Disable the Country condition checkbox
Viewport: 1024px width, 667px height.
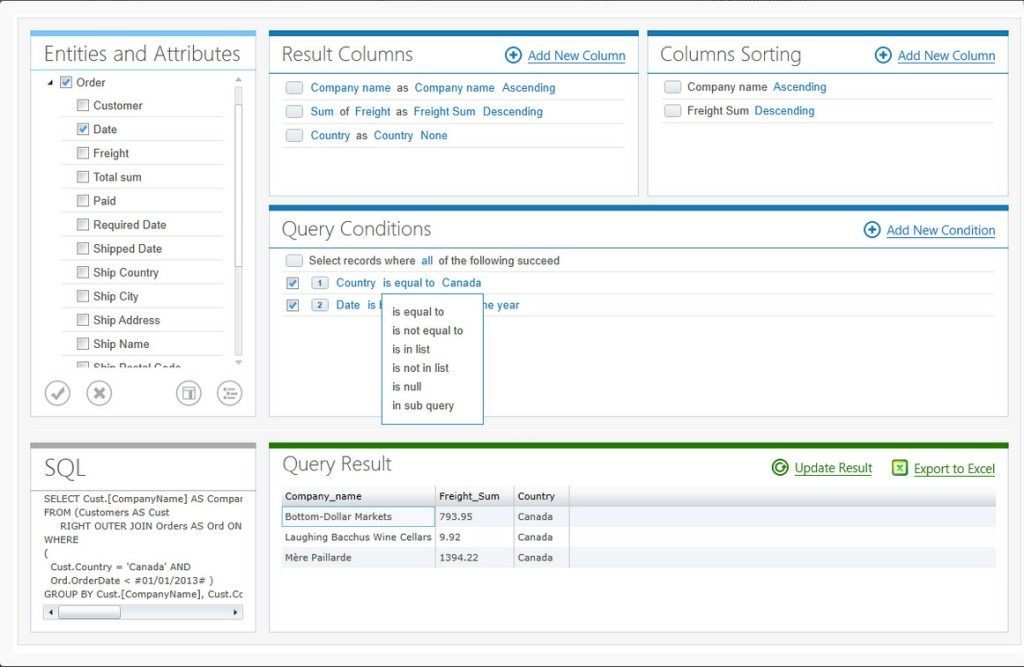[x=293, y=283]
